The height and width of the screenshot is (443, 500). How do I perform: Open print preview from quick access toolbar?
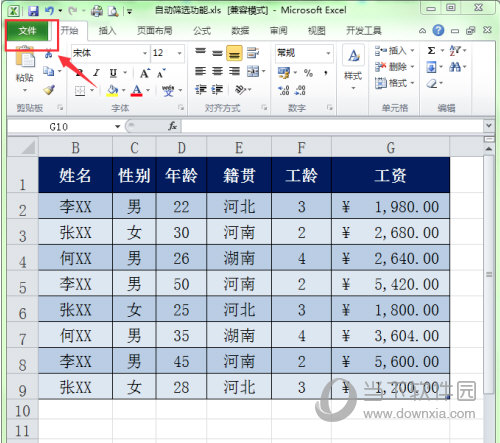point(113,11)
